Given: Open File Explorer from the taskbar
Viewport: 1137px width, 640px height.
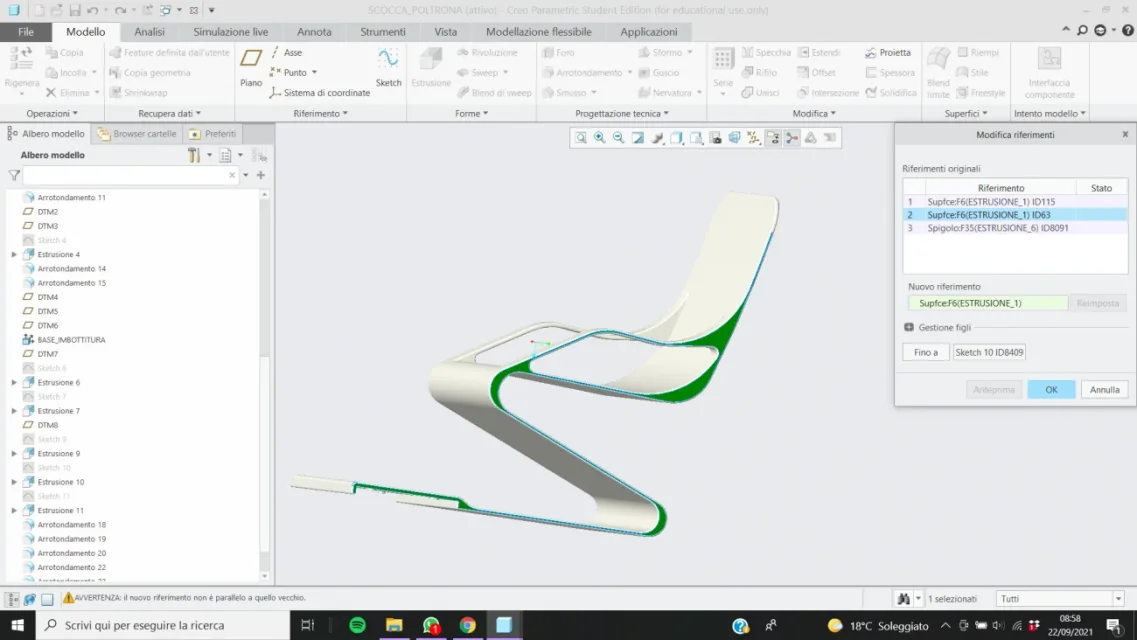Looking at the screenshot, I should coord(394,625).
